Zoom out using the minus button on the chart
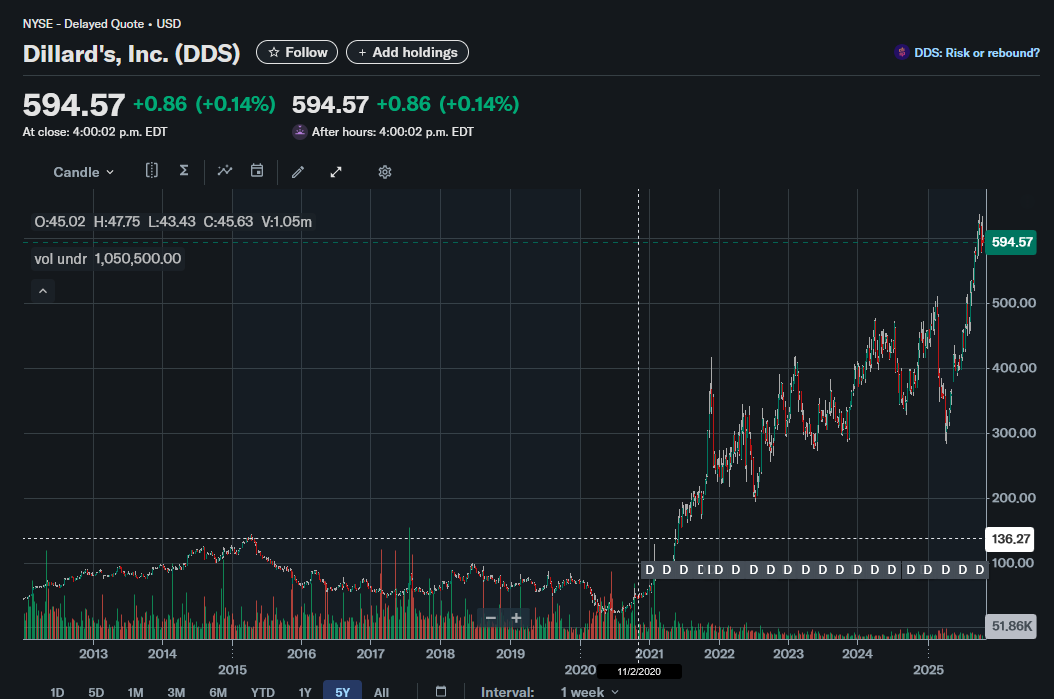 click(491, 618)
